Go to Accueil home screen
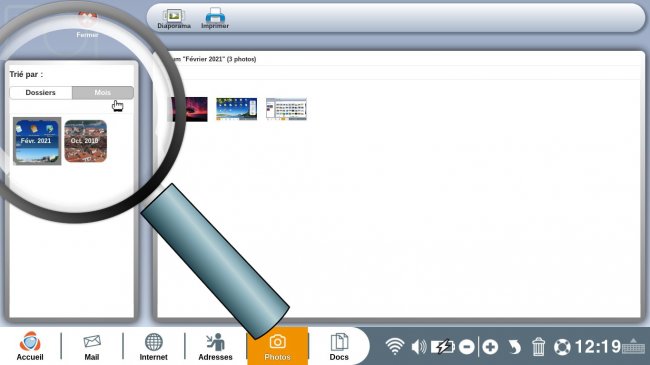This screenshot has height=365, width=650. point(30,346)
